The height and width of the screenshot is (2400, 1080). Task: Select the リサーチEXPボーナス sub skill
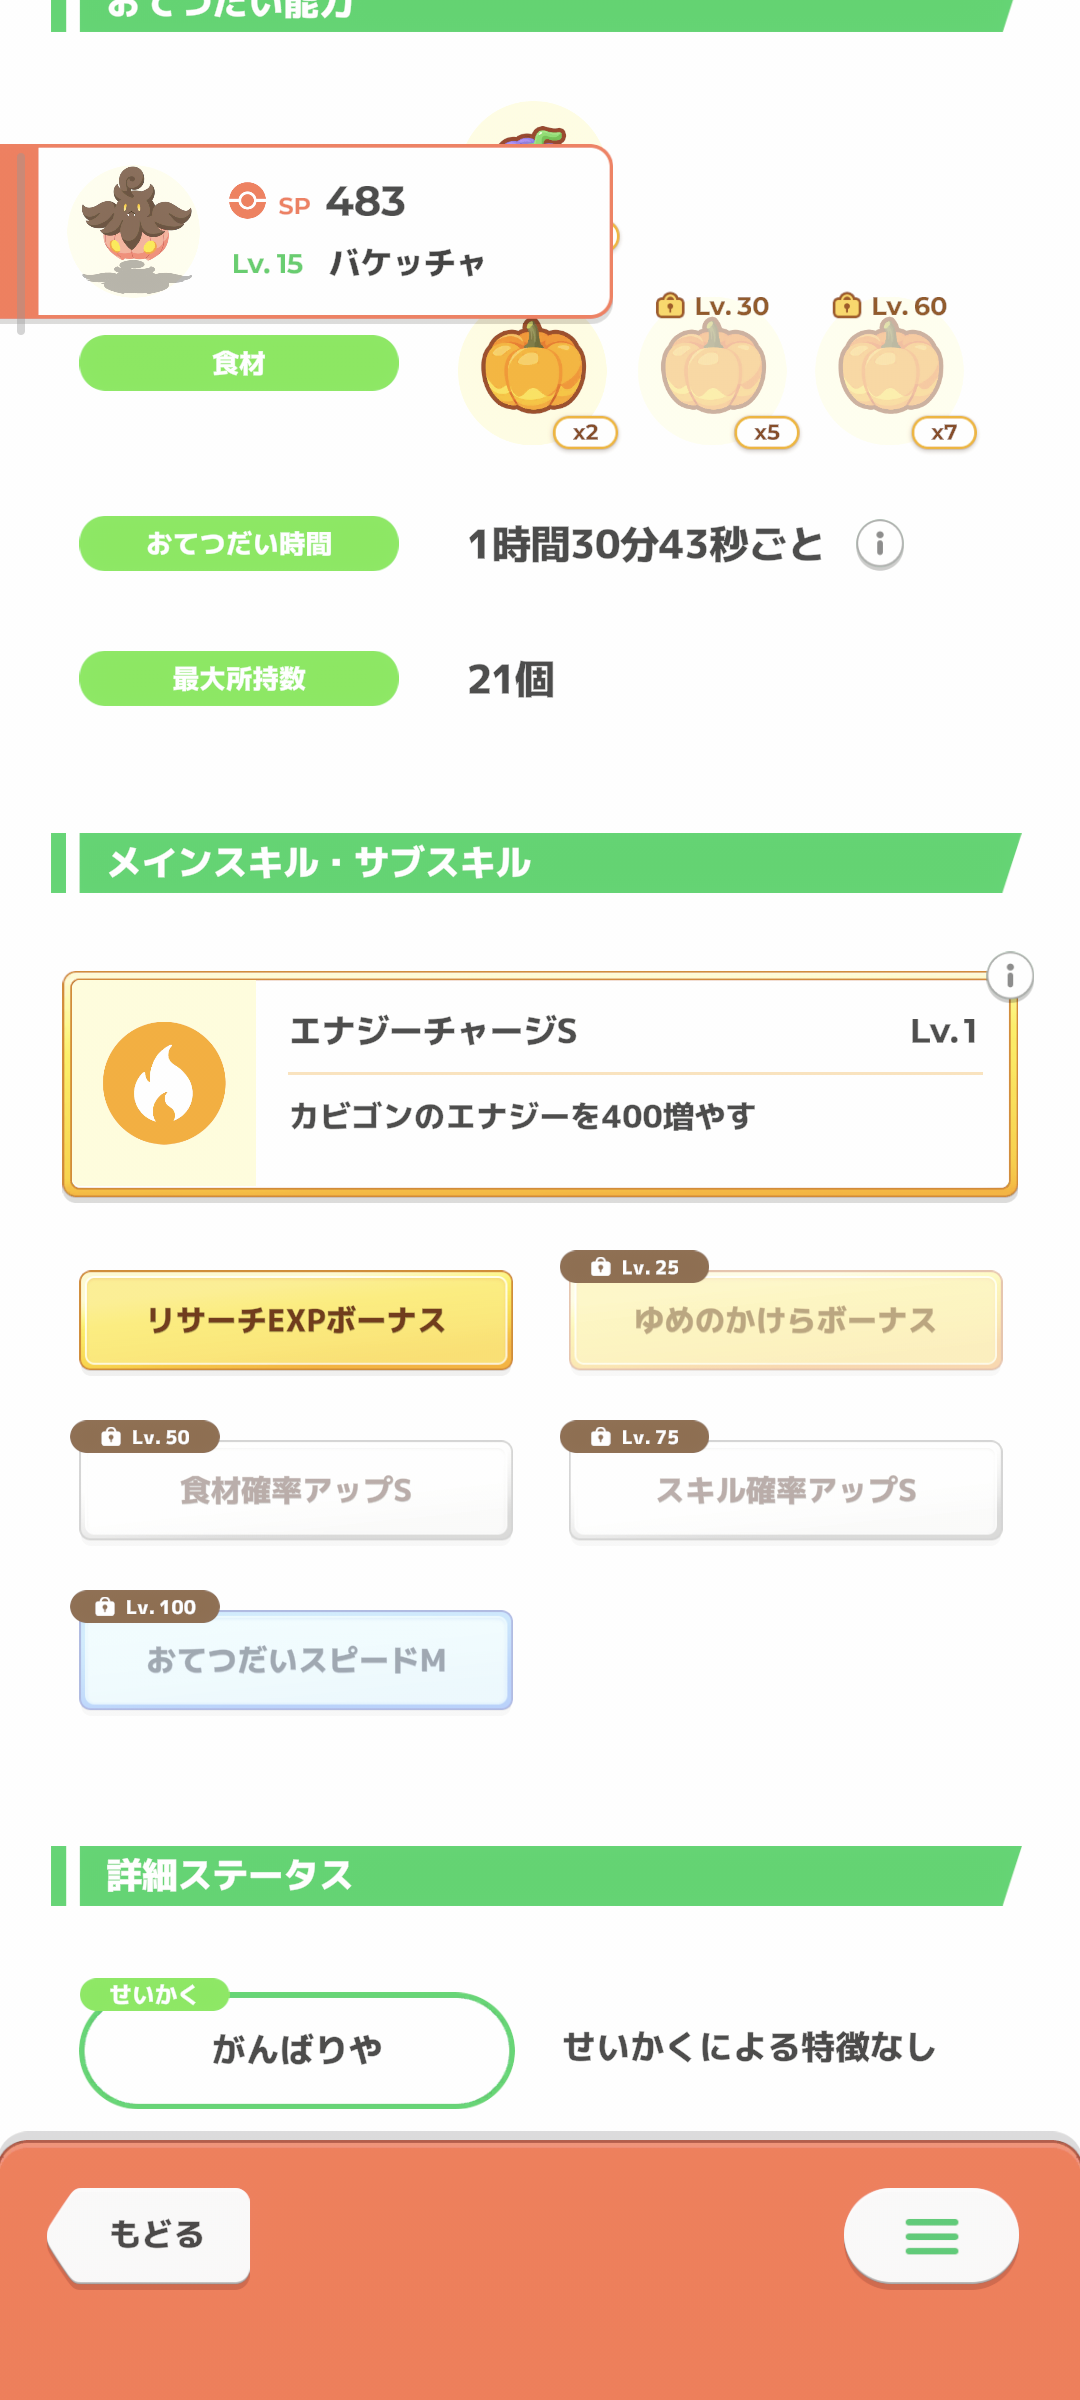point(296,1320)
